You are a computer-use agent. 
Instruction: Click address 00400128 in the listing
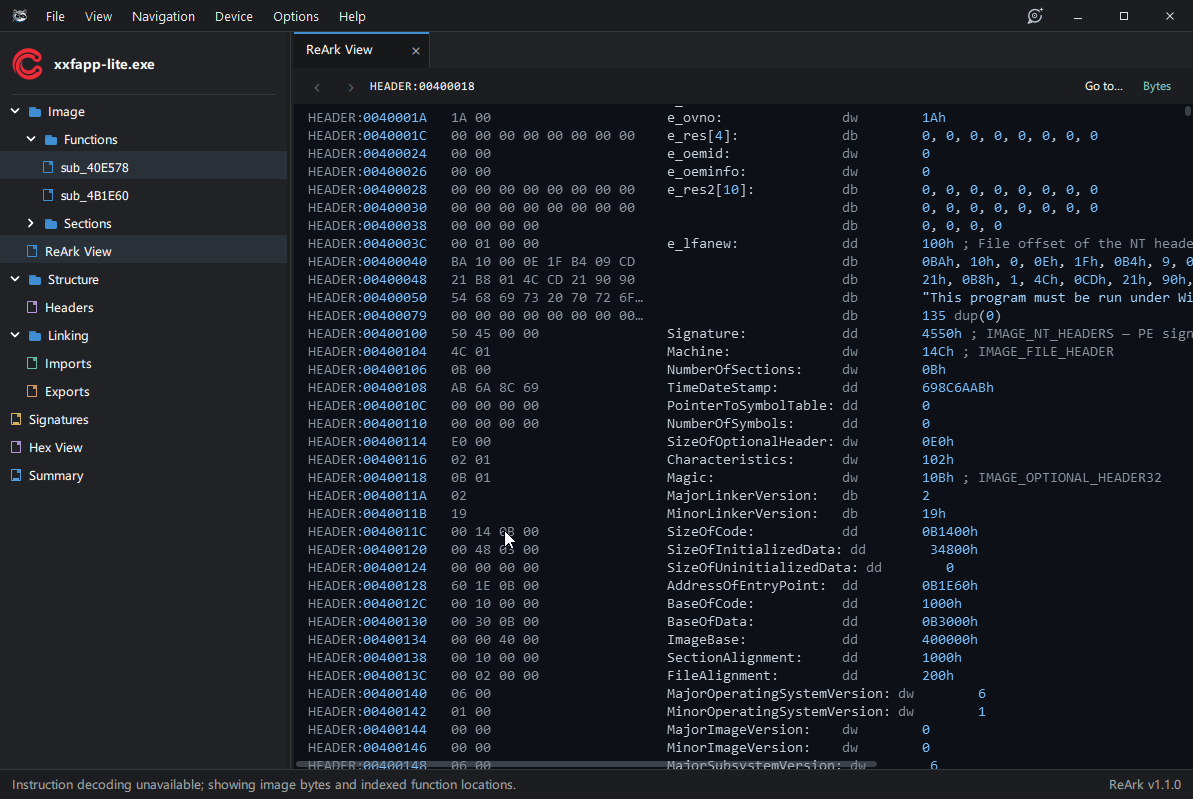(395, 586)
